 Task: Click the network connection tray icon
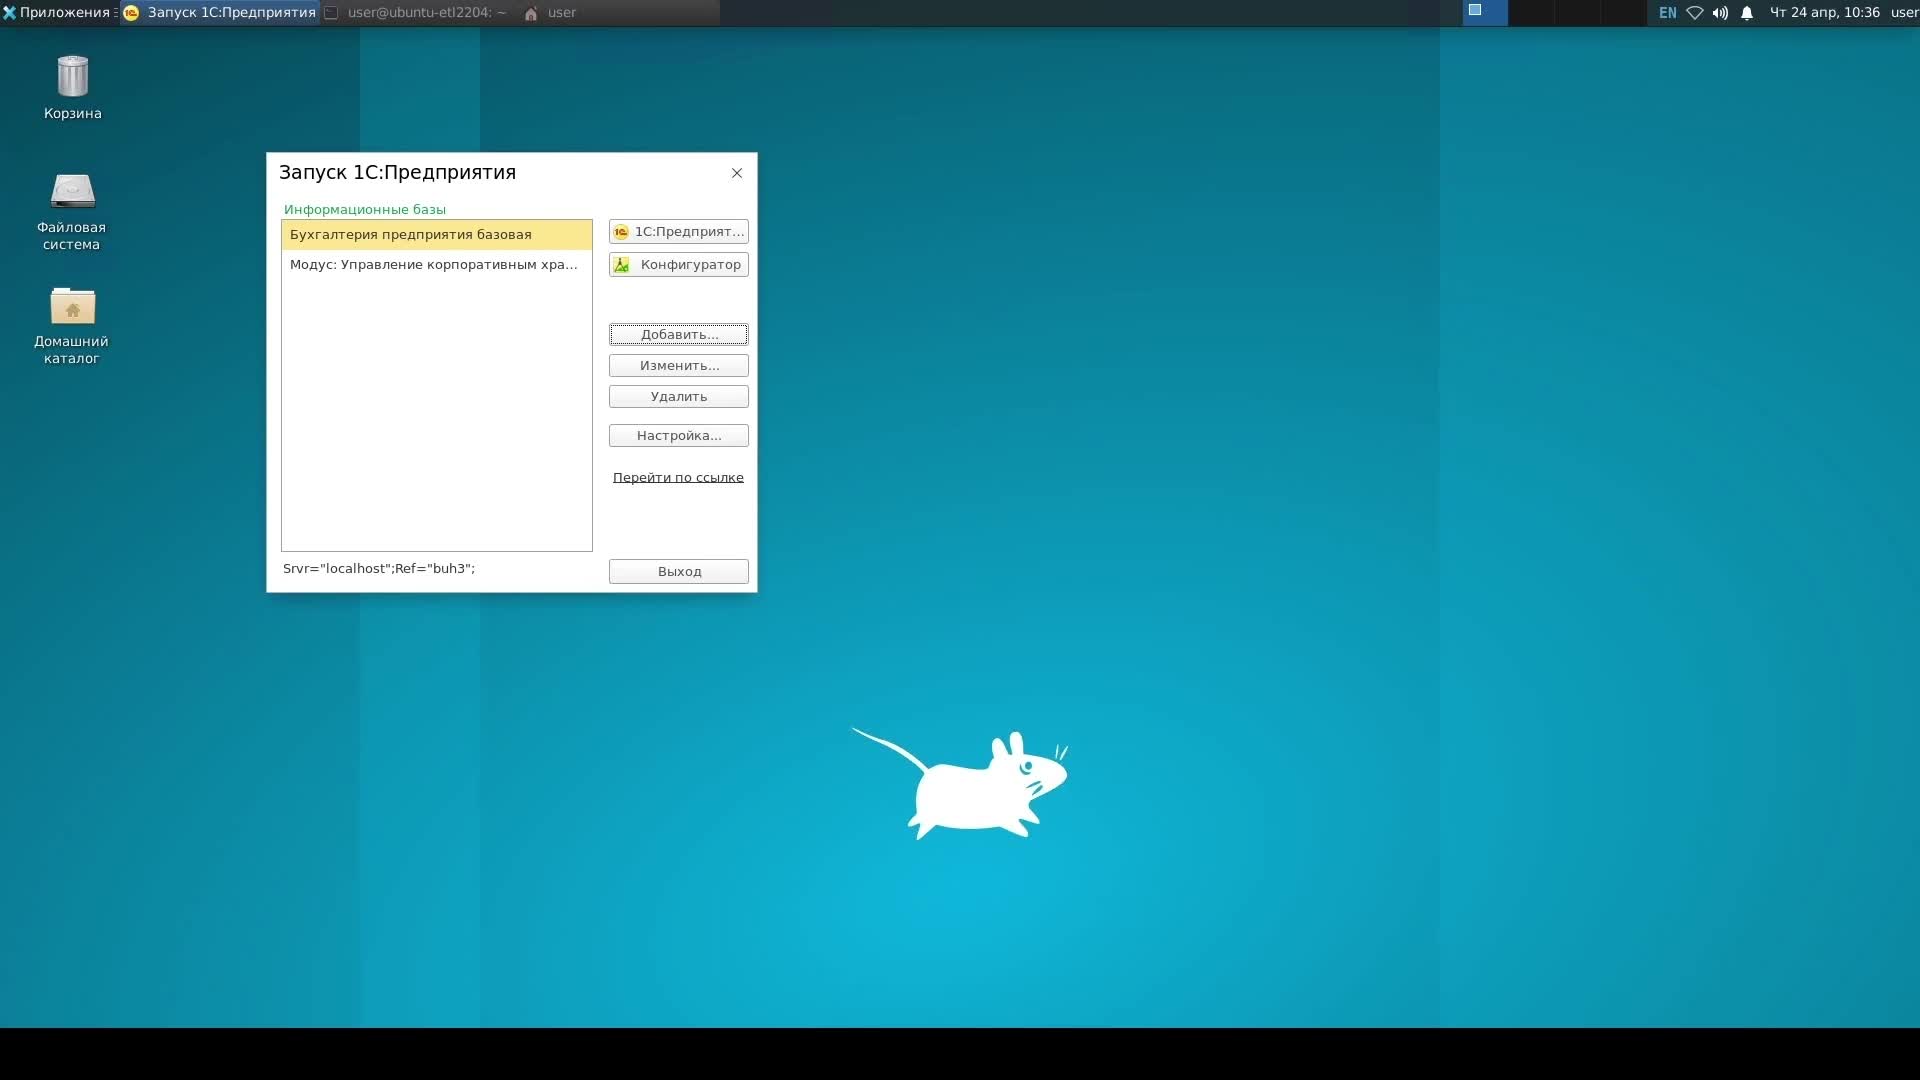[x=1694, y=13]
